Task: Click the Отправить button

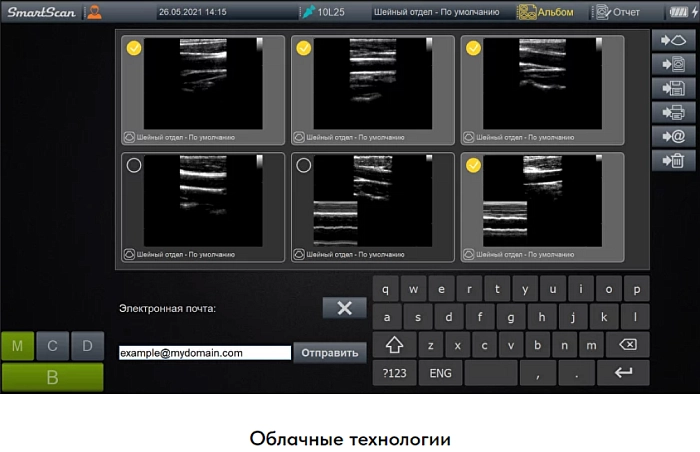Action: click(x=329, y=353)
